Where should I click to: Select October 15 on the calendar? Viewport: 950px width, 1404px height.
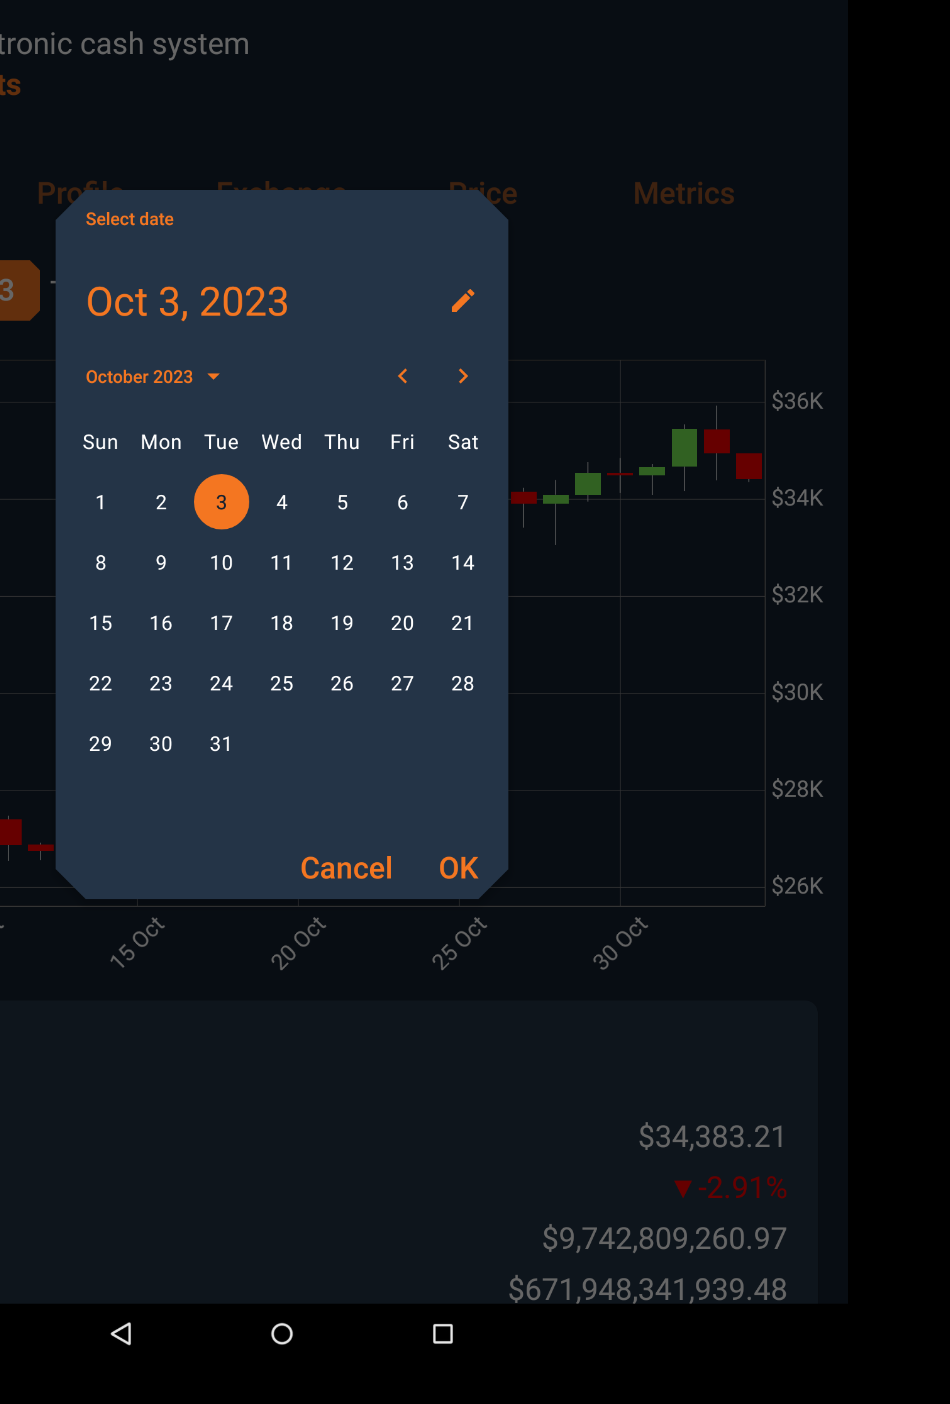tap(100, 623)
